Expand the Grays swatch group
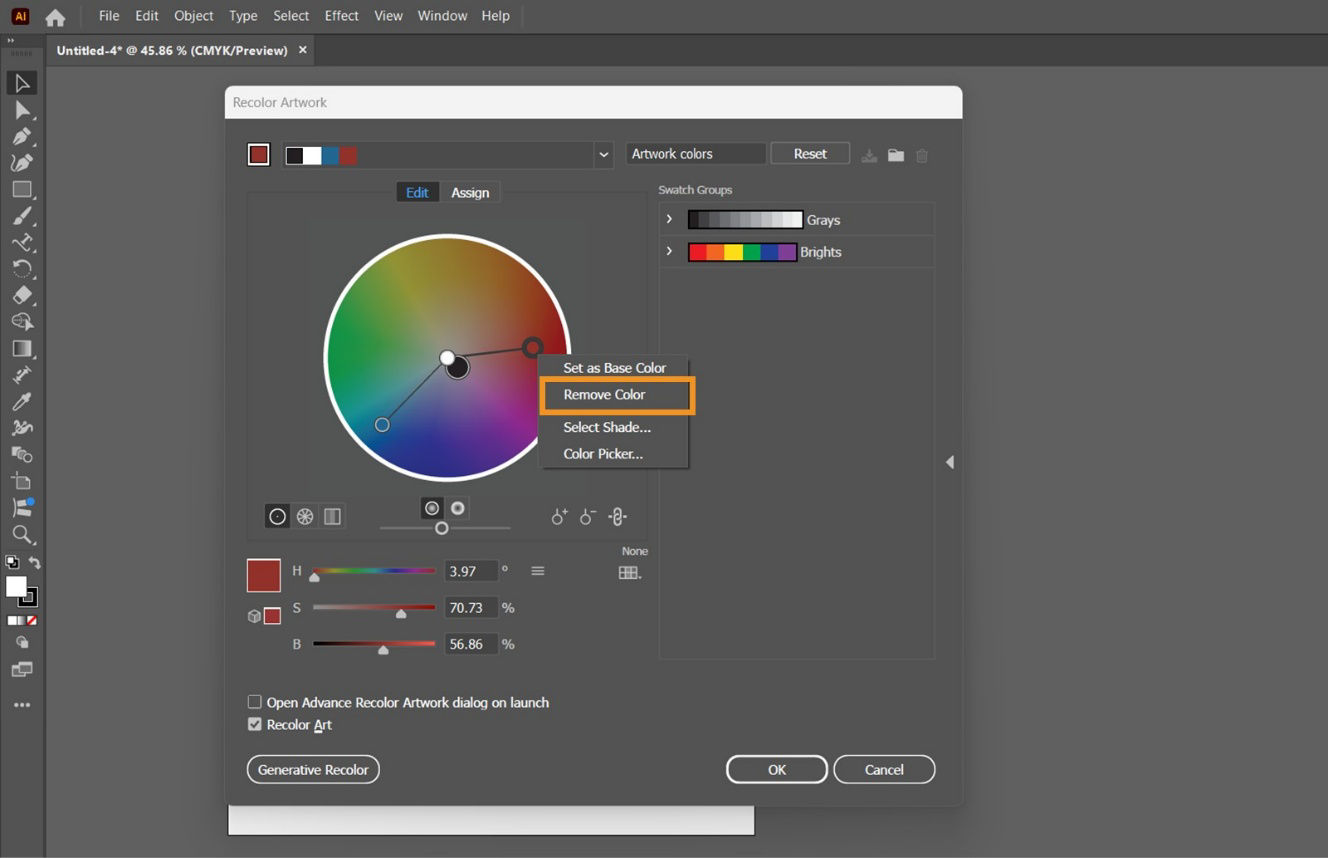Image resolution: width=1328 pixels, height=858 pixels. coord(669,219)
